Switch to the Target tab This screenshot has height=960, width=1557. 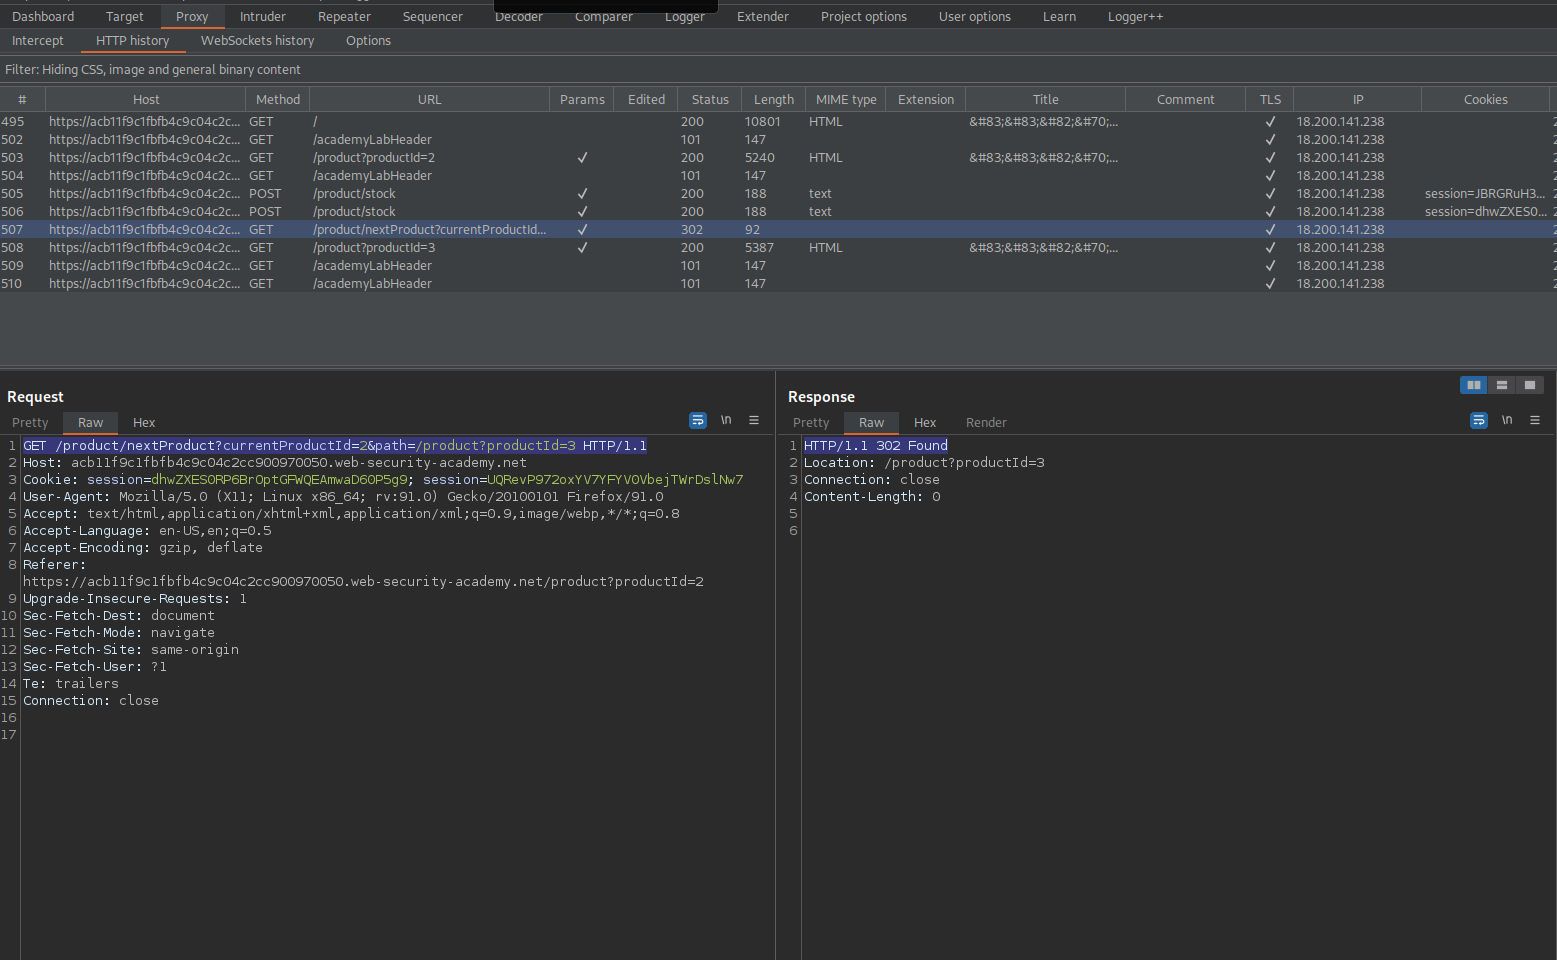pyautogui.click(x=125, y=17)
